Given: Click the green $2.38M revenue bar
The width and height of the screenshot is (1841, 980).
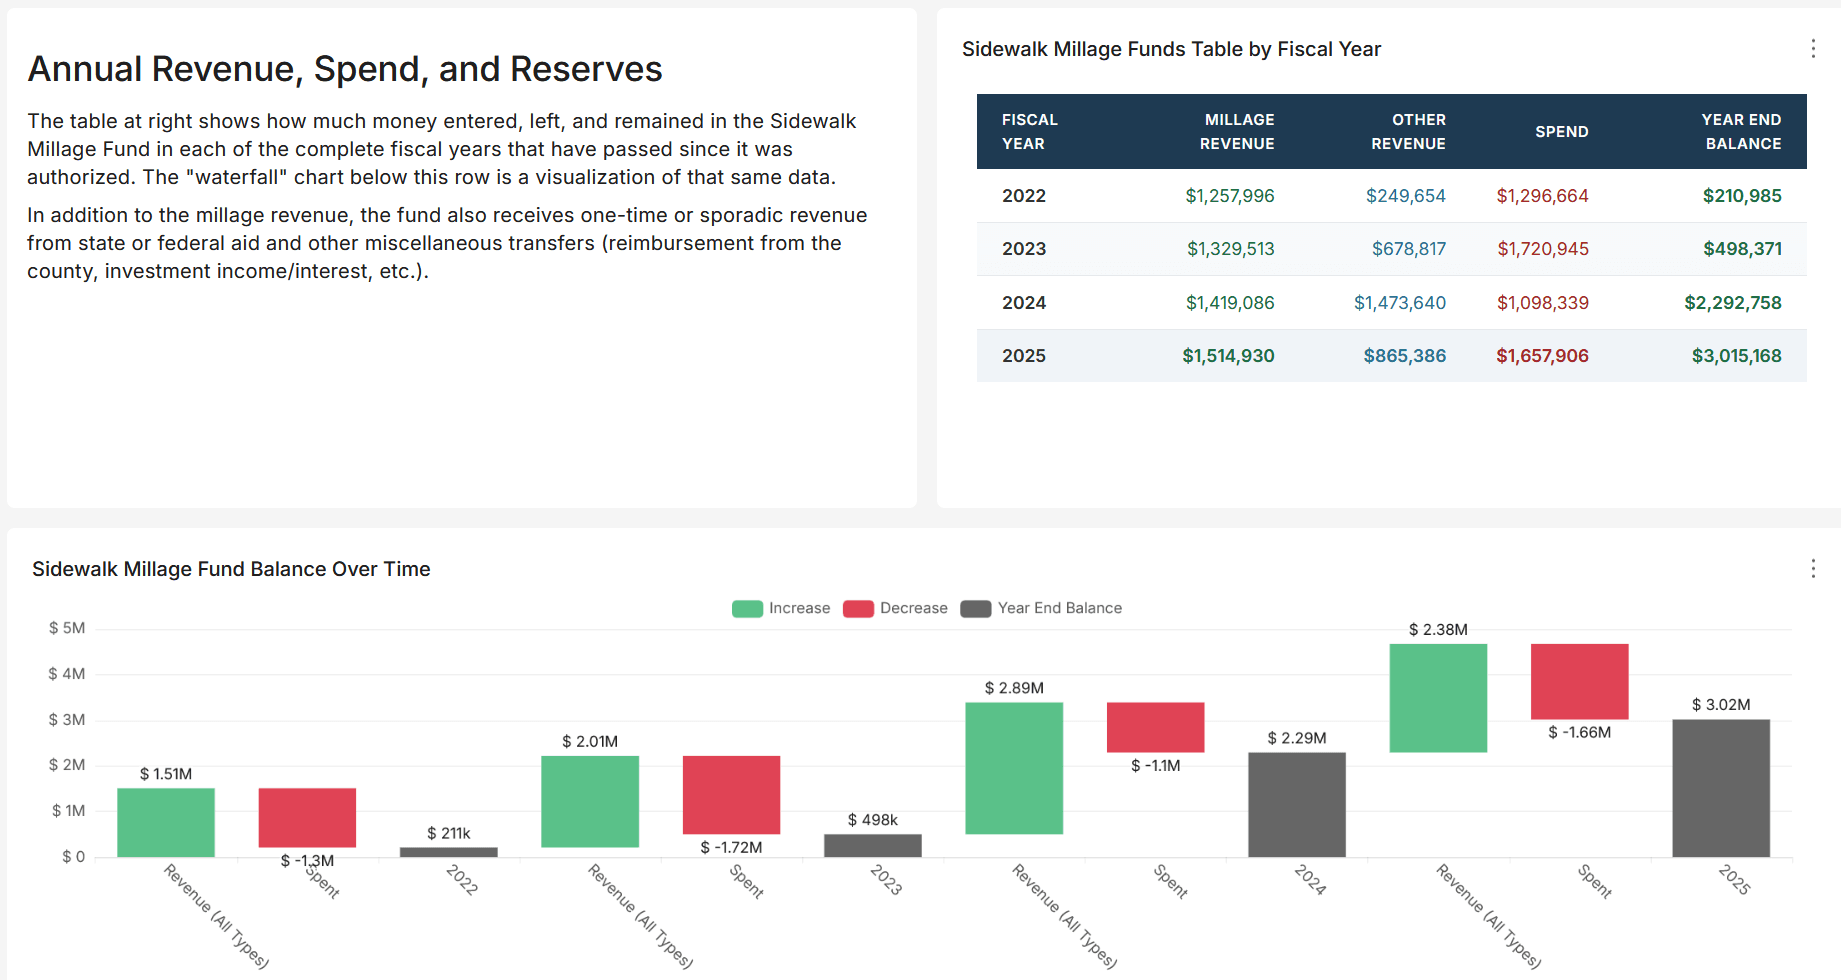Looking at the screenshot, I should (1438, 698).
